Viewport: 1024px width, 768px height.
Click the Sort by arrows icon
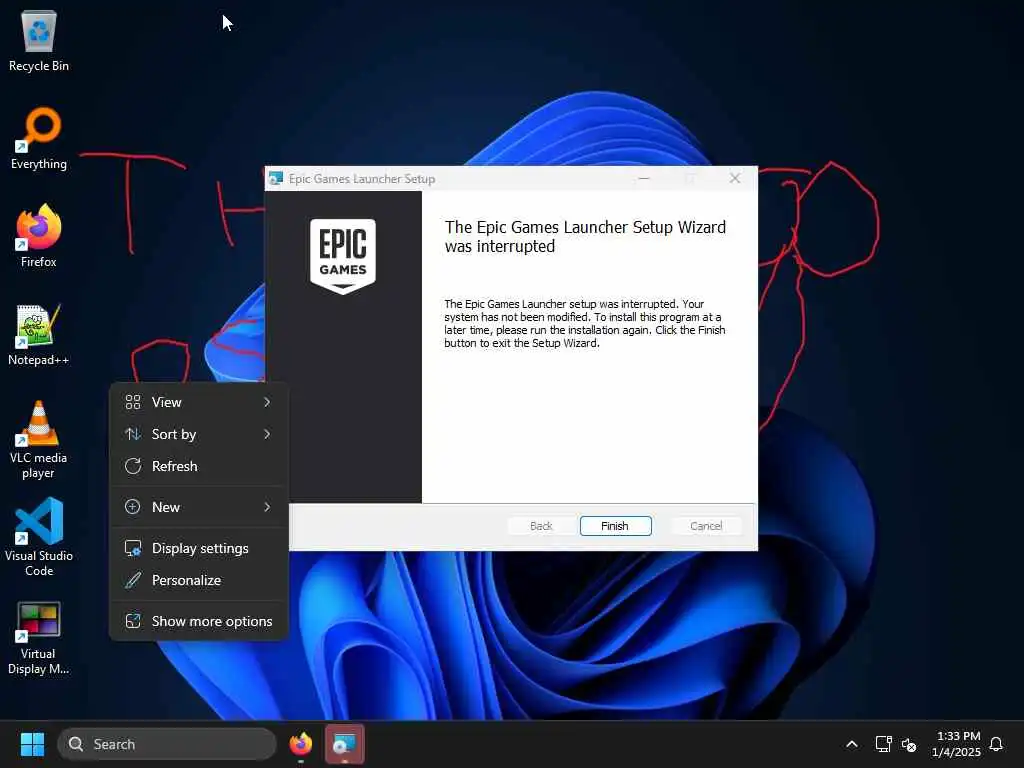133,434
